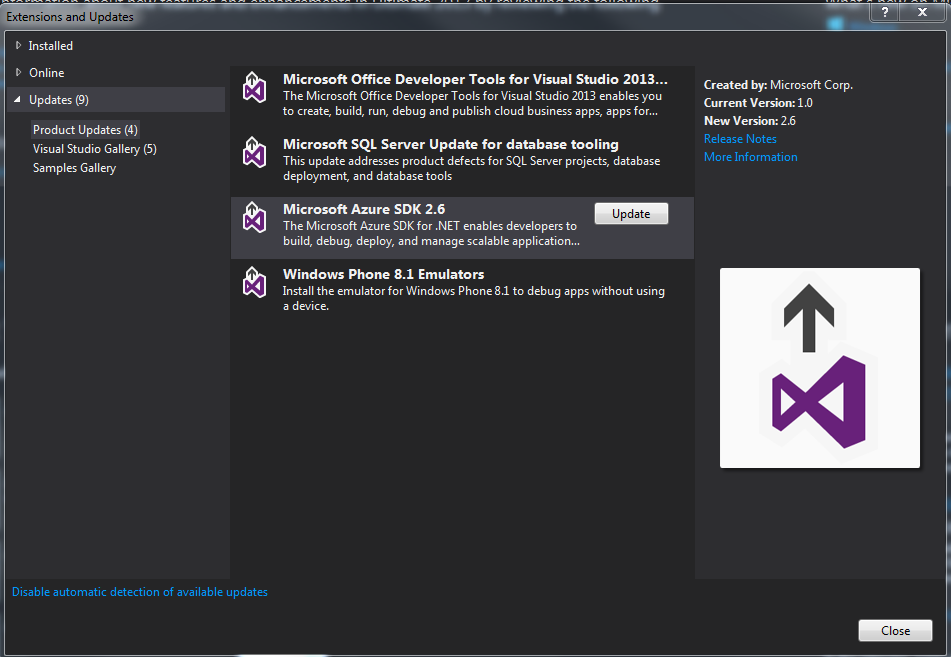Click the Extensions and Updates title bar text
Screen dimensions: 951x657
[70, 16]
